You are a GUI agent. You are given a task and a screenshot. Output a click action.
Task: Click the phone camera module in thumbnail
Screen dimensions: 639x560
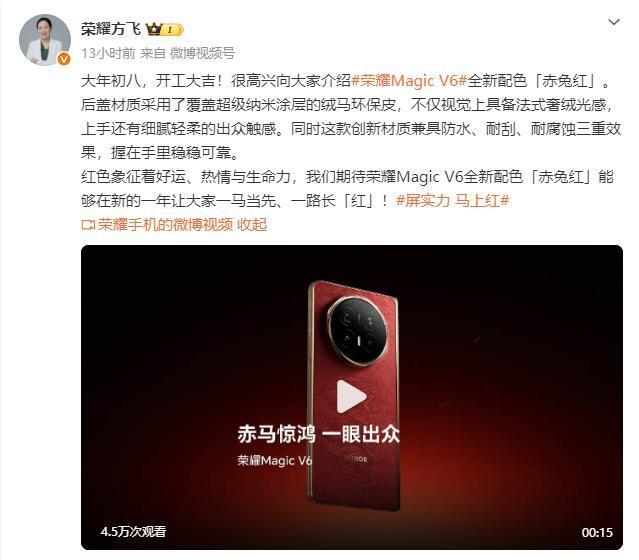(357, 331)
